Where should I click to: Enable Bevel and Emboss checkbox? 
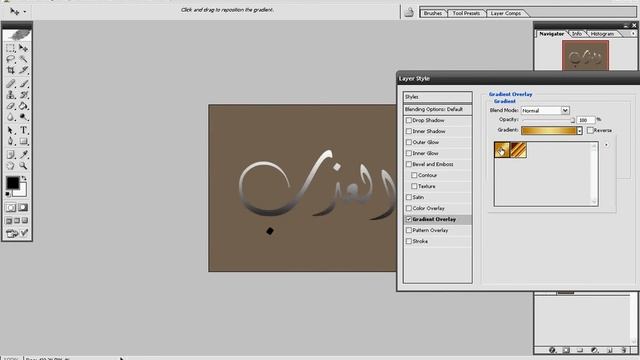click(x=409, y=164)
